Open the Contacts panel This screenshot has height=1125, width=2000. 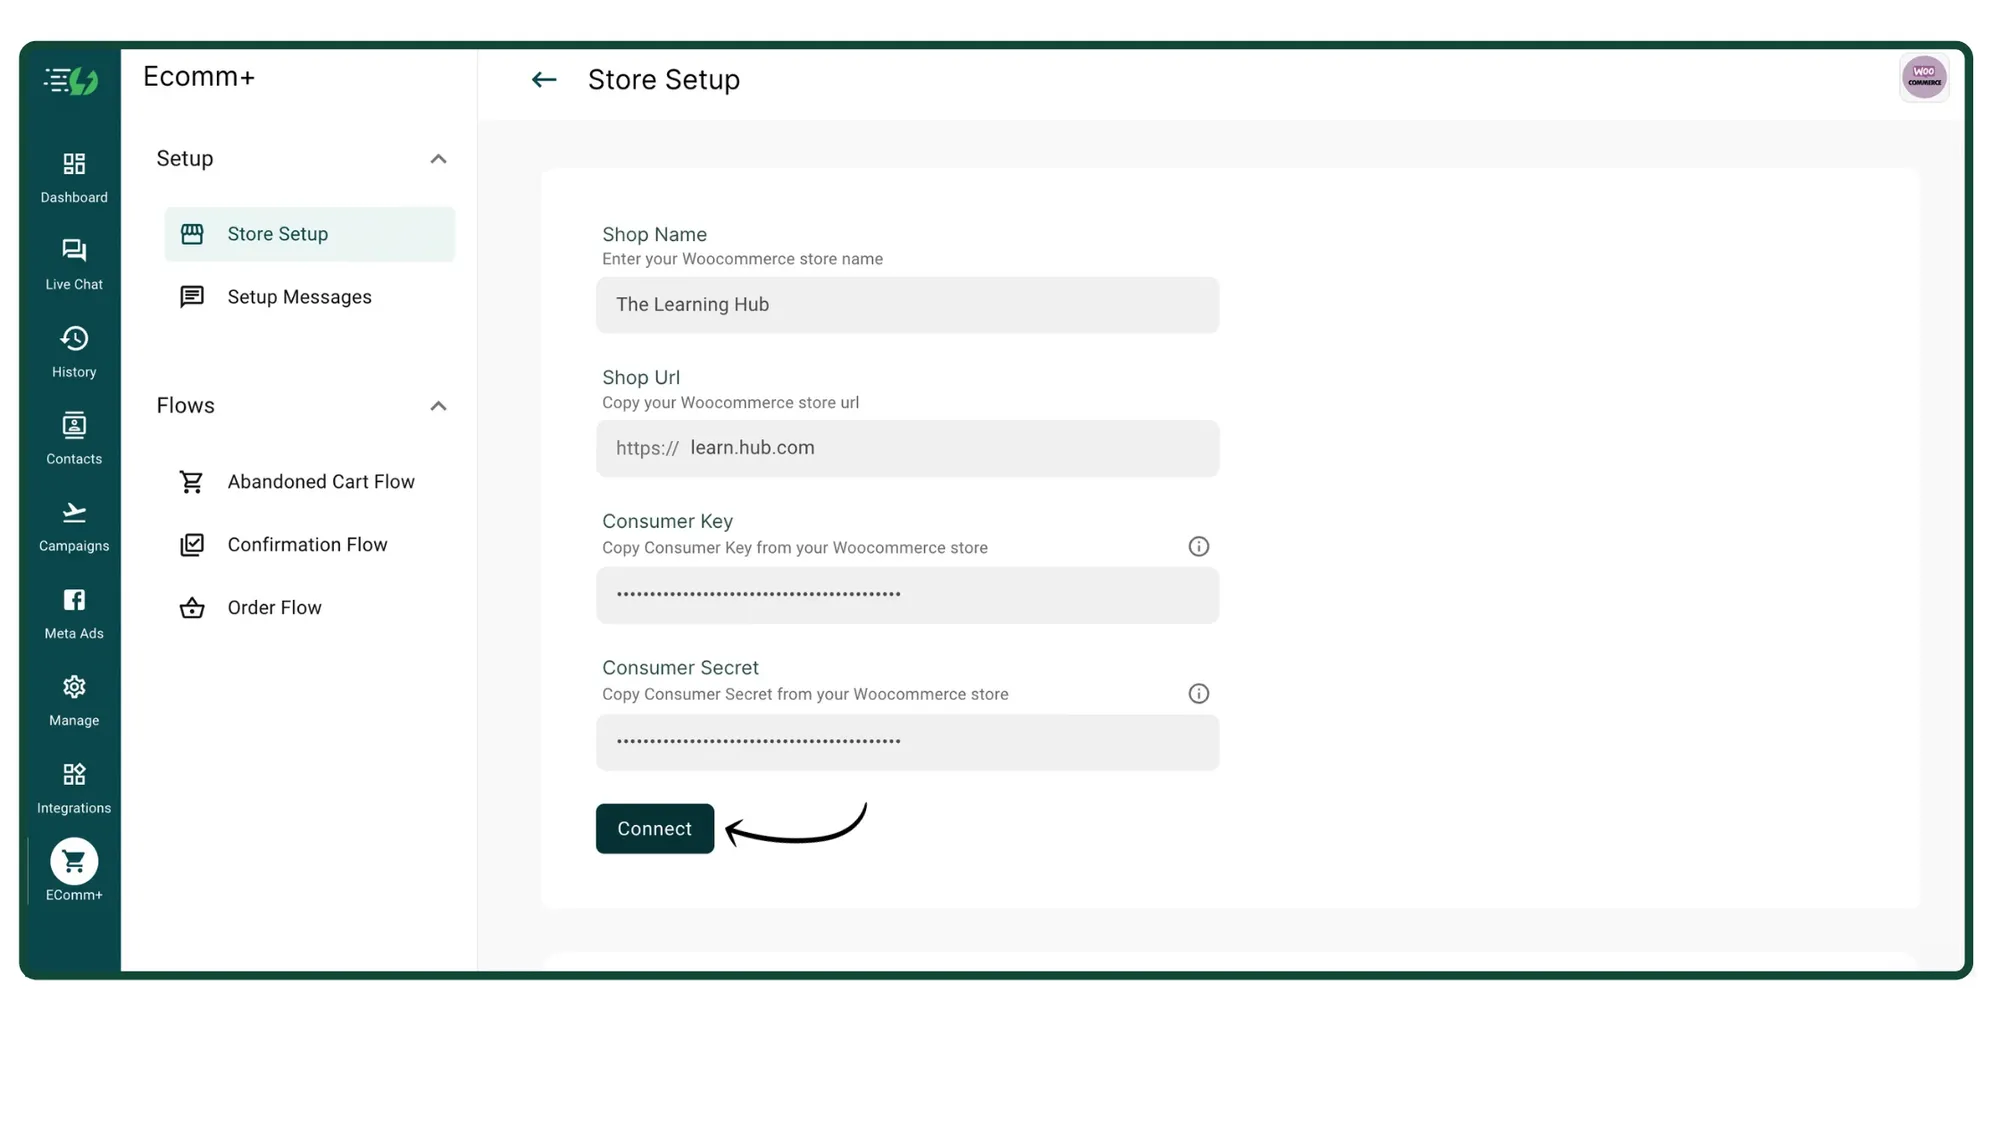click(73, 437)
